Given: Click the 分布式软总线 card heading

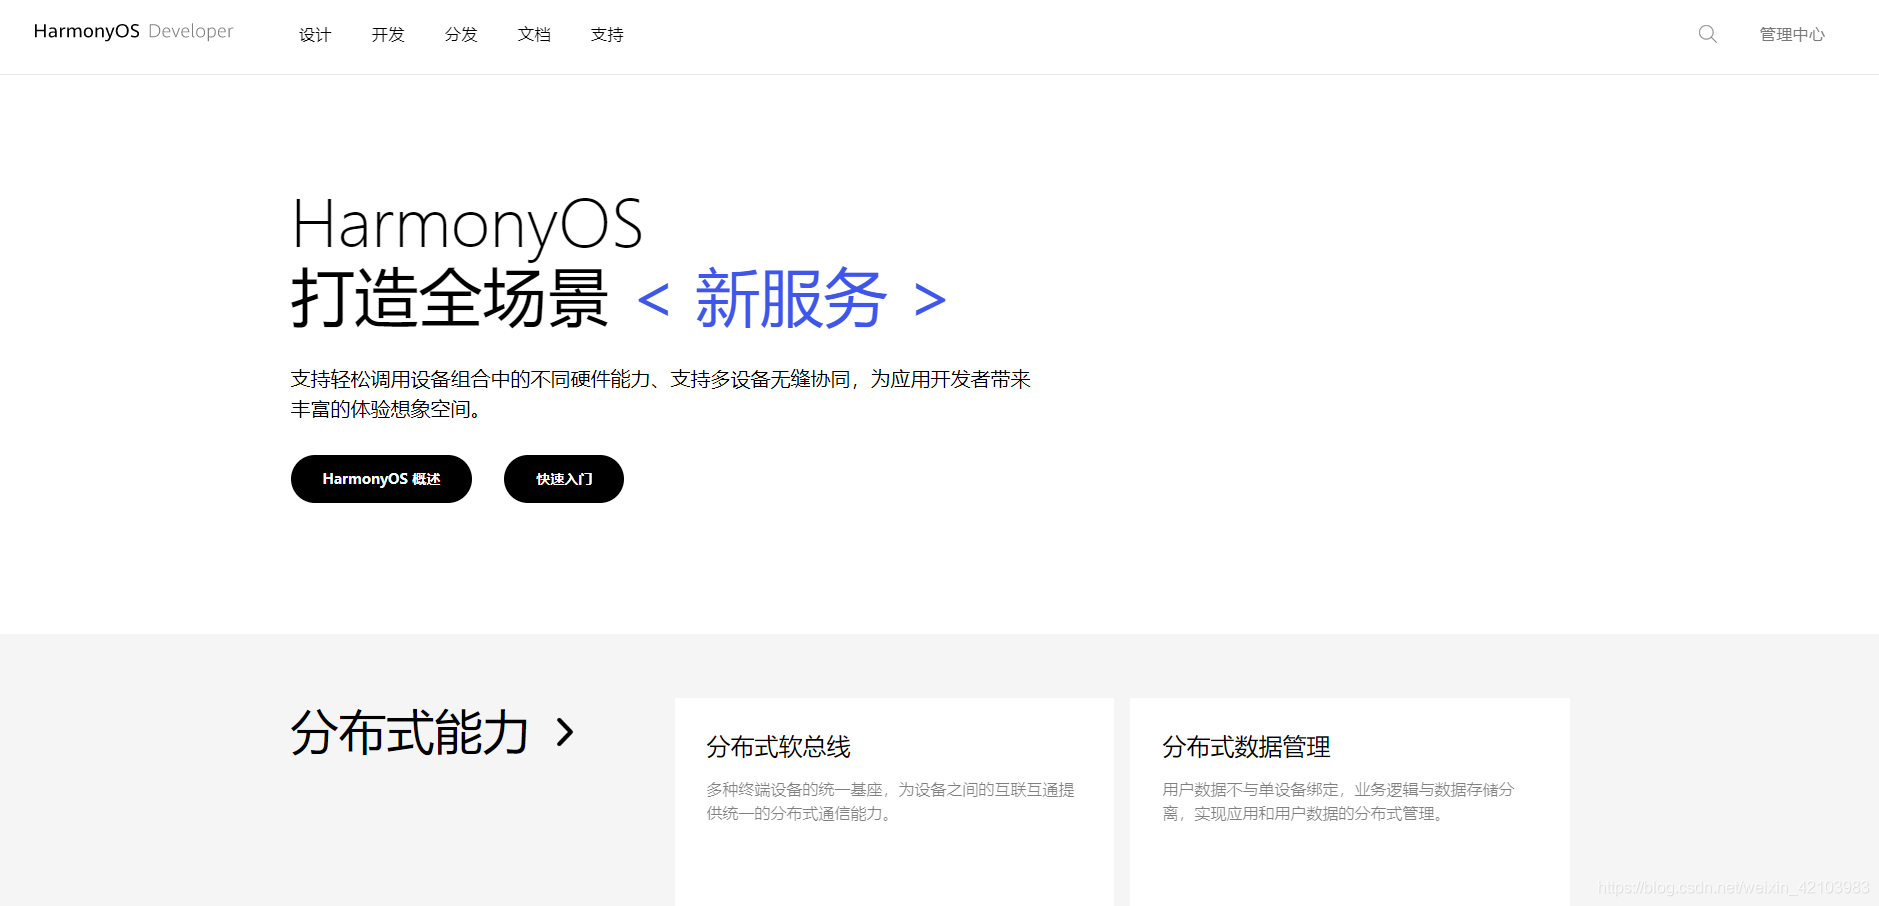Looking at the screenshot, I should click(778, 747).
